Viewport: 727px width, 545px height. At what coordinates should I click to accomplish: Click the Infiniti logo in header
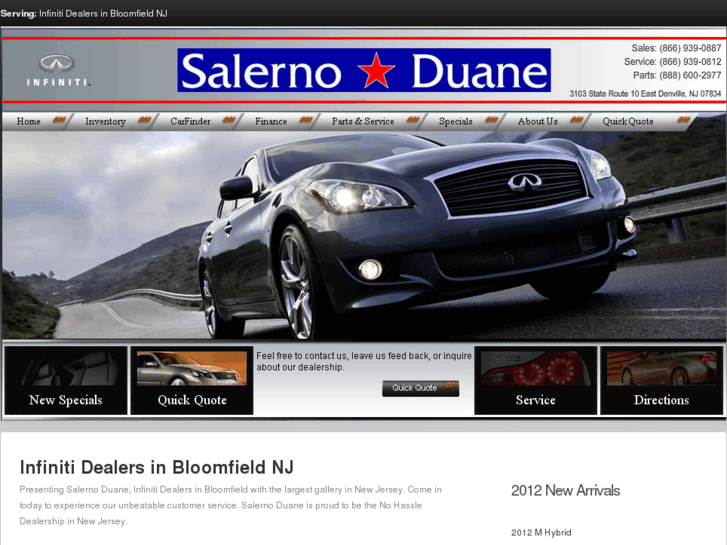coord(57,71)
